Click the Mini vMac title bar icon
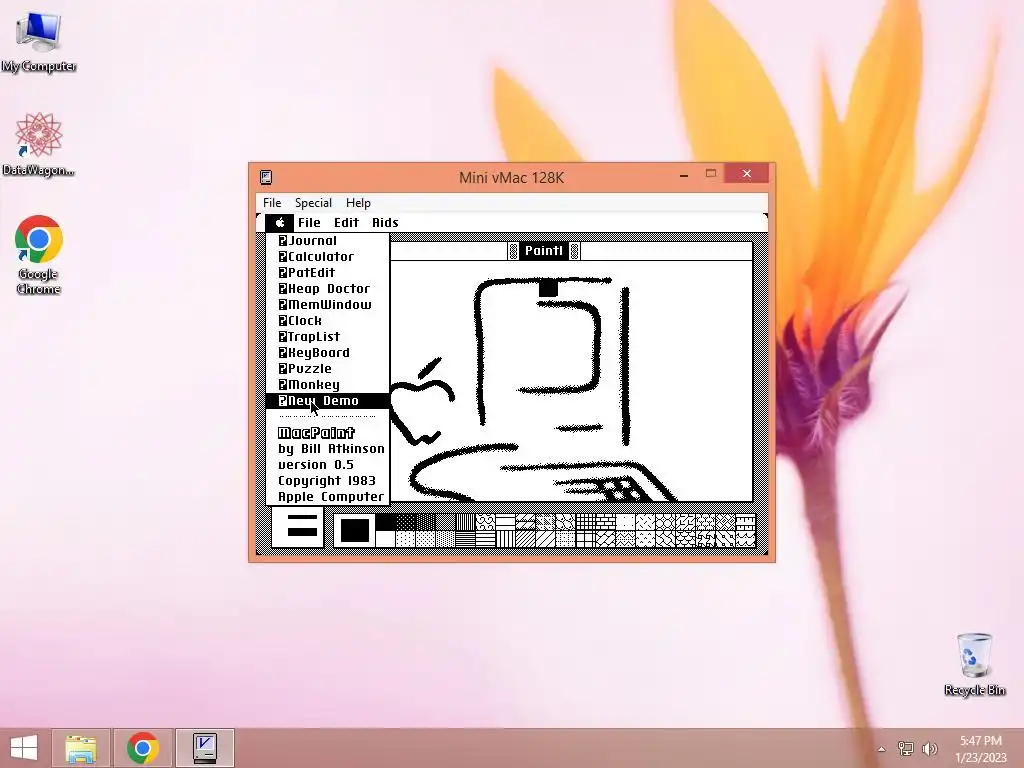This screenshot has height=768, width=1024. (x=266, y=177)
